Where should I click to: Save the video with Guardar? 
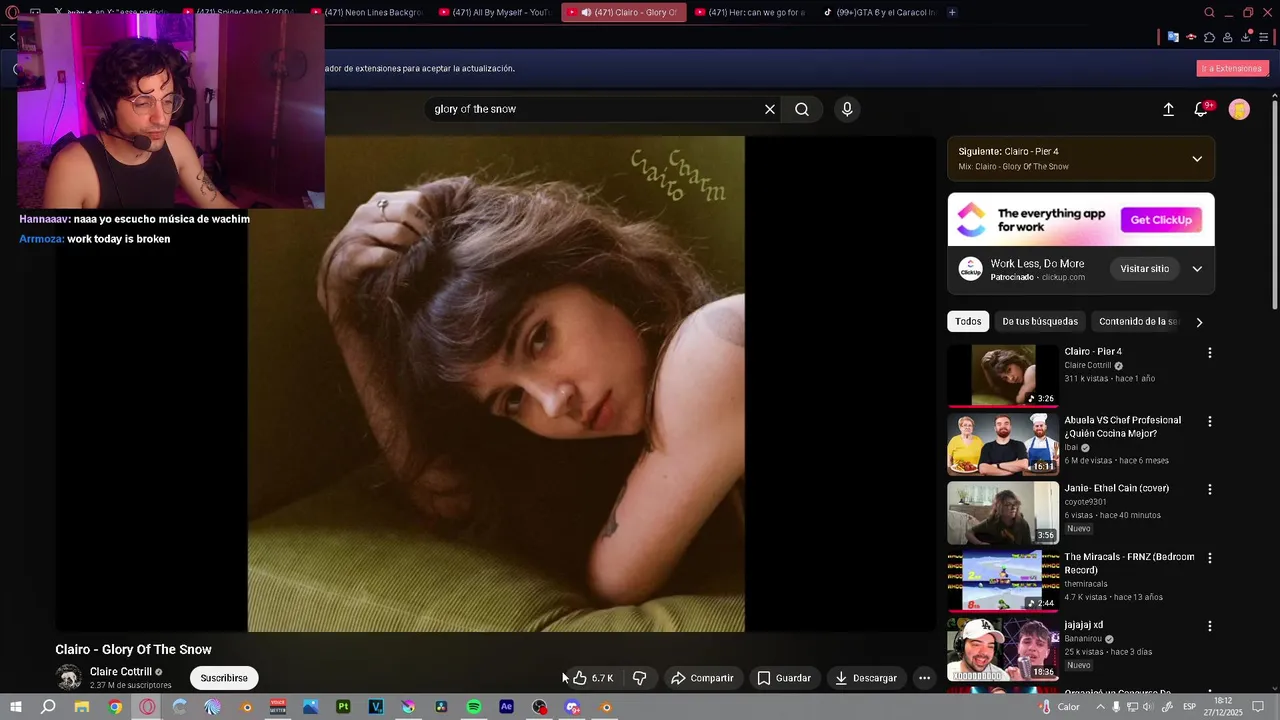coord(784,678)
